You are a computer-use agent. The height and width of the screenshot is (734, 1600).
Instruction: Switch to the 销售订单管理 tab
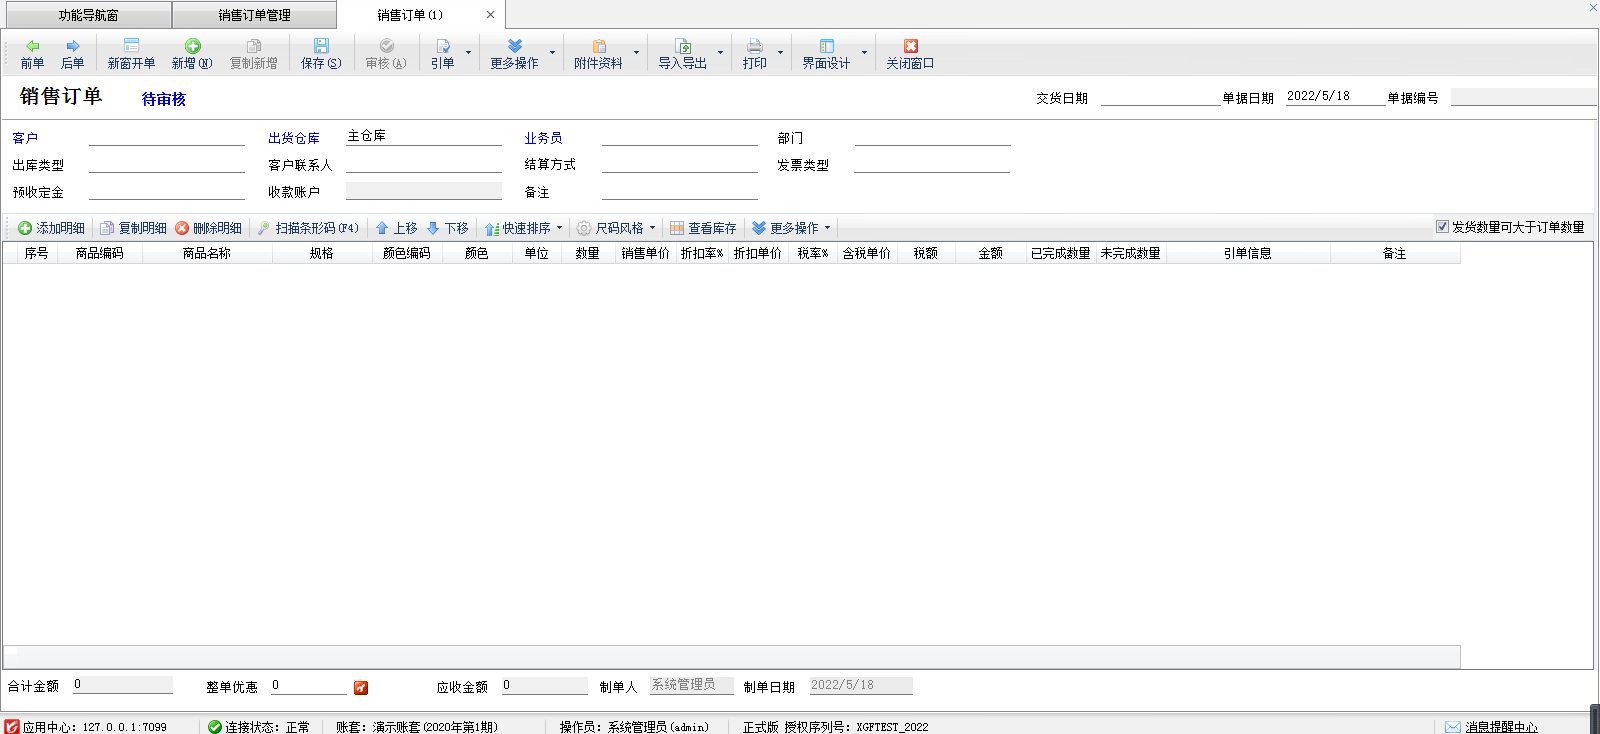click(254, 15)
